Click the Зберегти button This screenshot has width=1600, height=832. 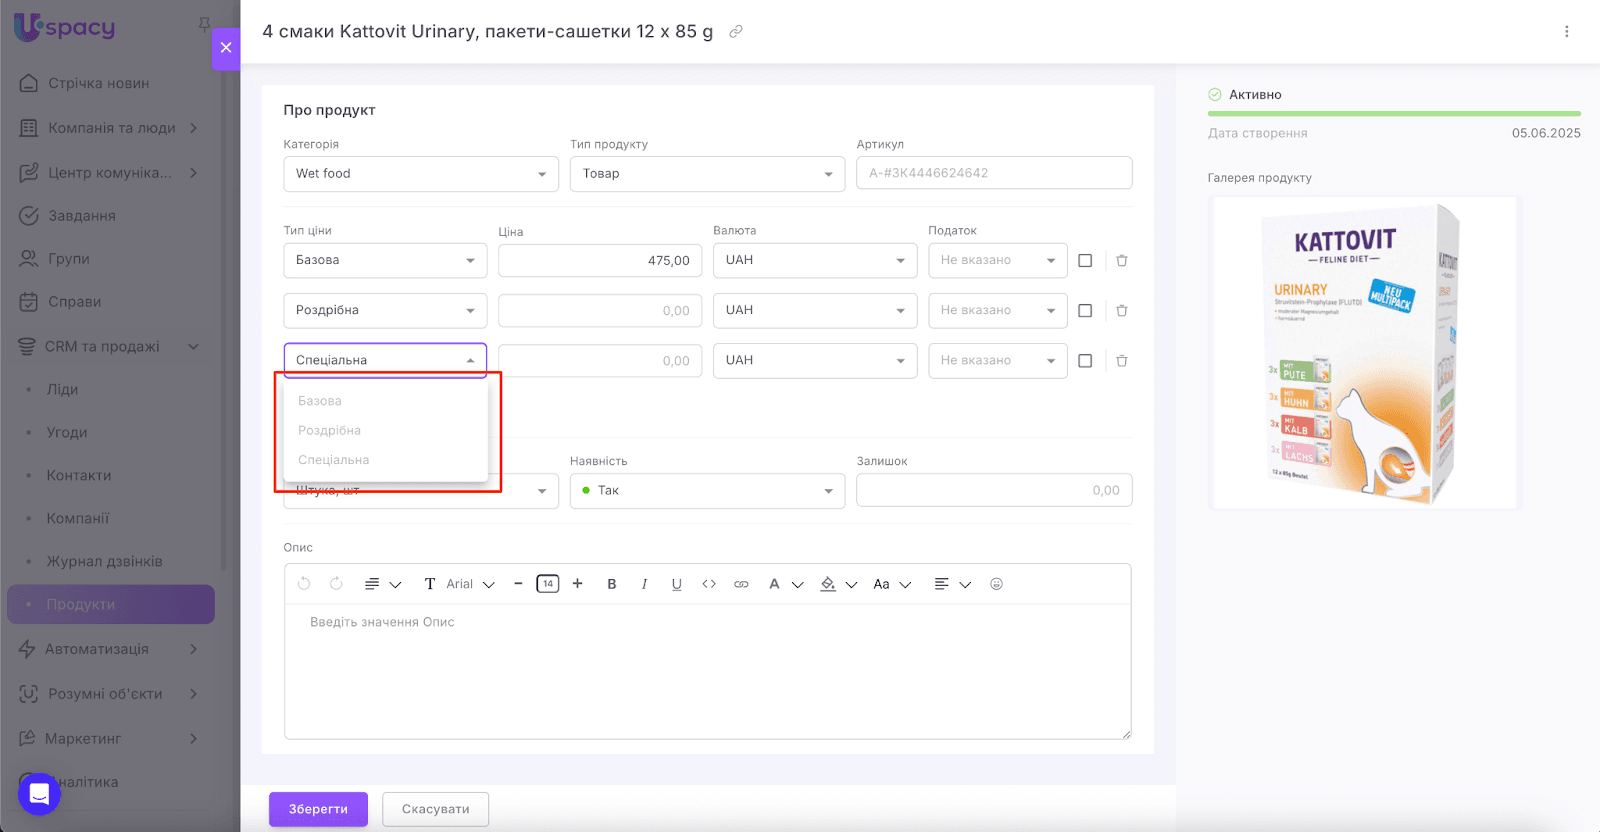[318, 809]
